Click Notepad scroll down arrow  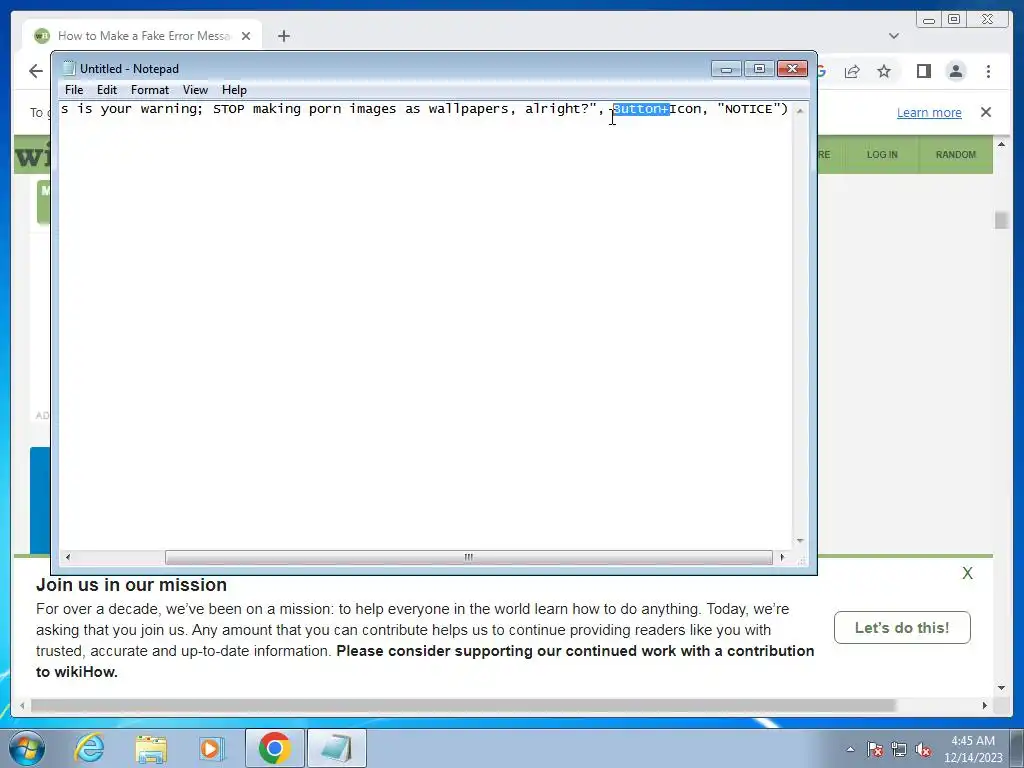tap(800, 541)
